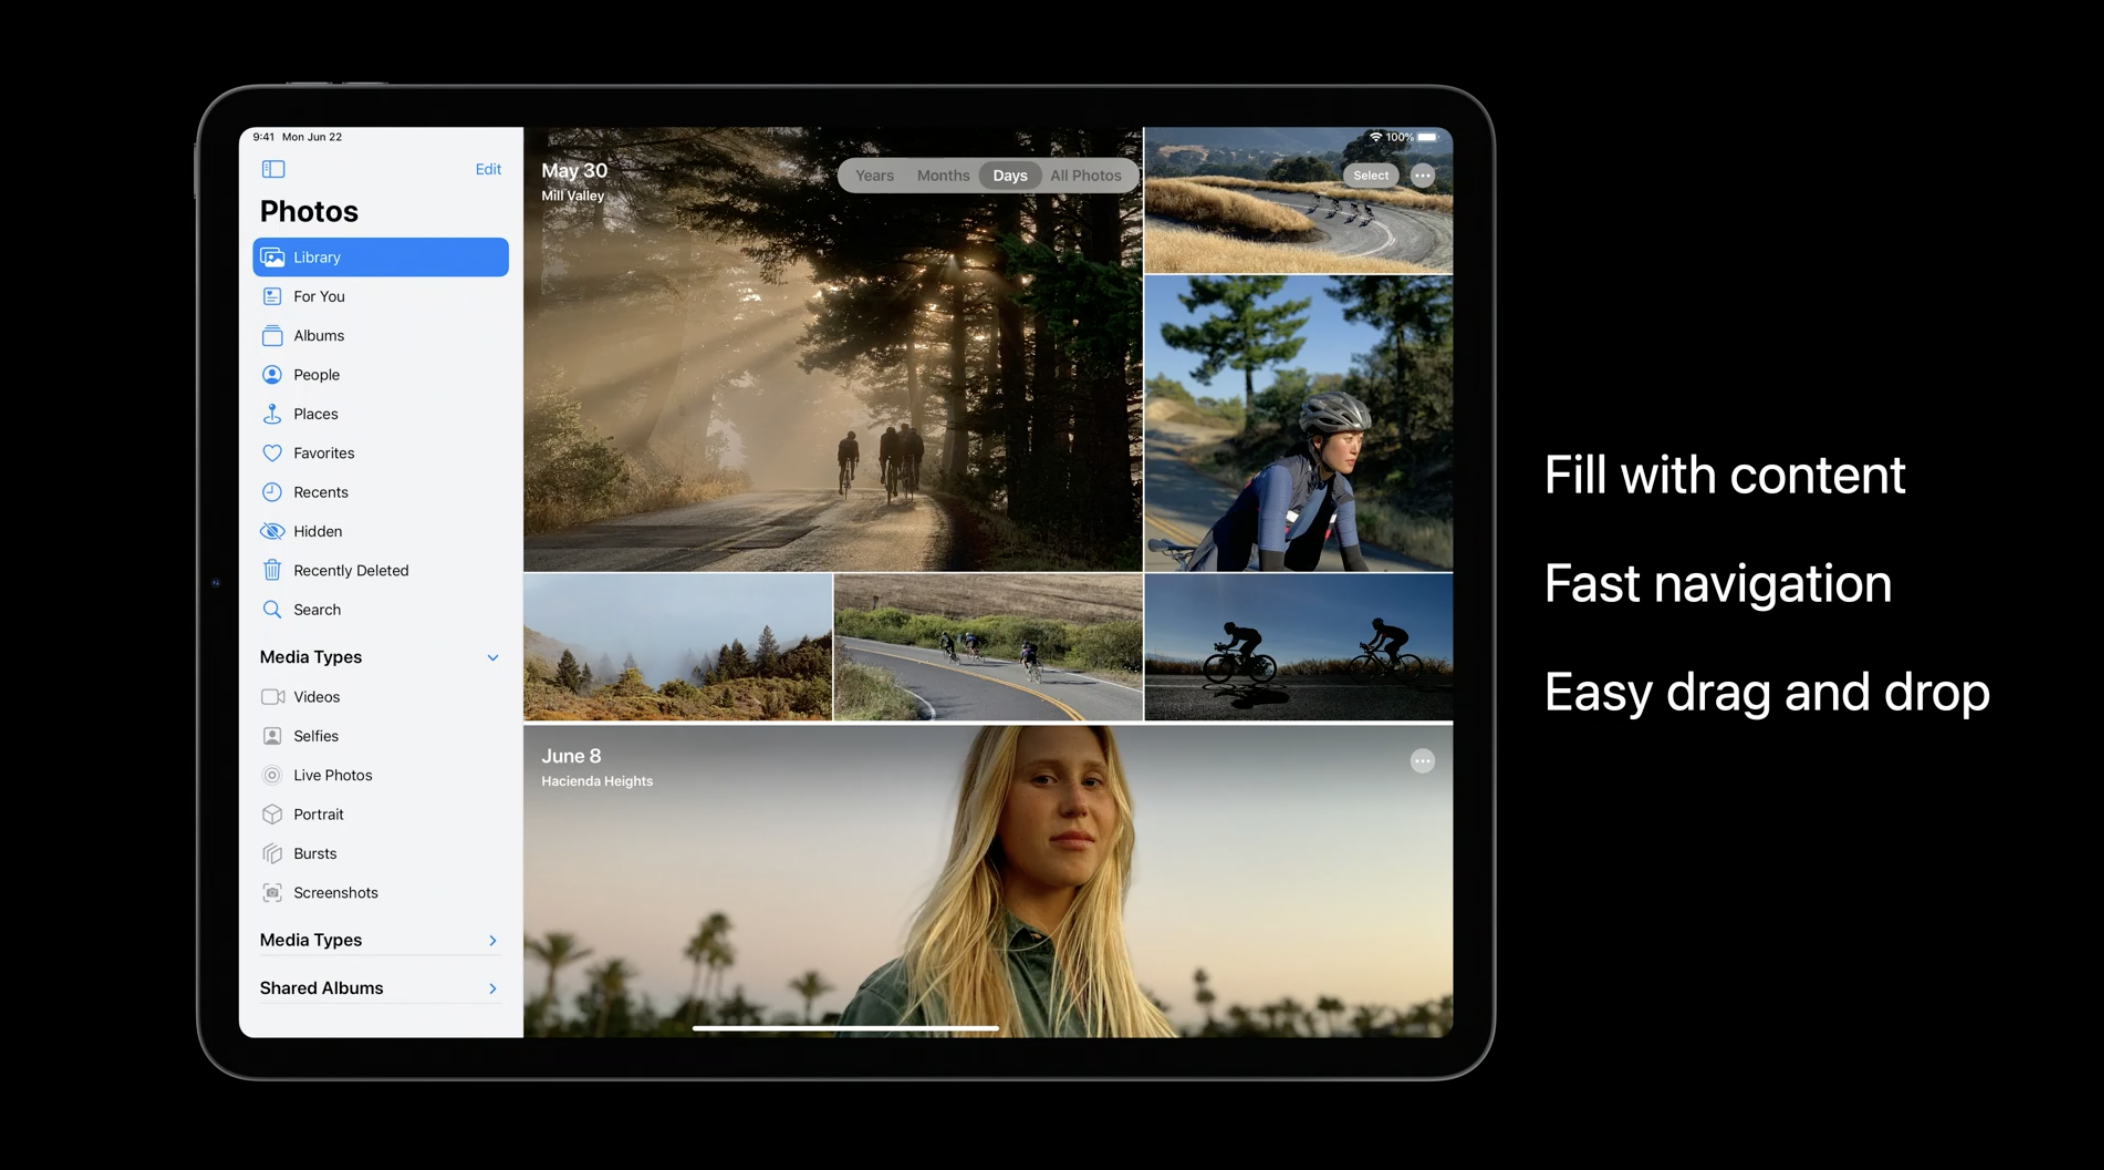
Task: Tap the Edit button in sidebar
Action: click(488, 169)
